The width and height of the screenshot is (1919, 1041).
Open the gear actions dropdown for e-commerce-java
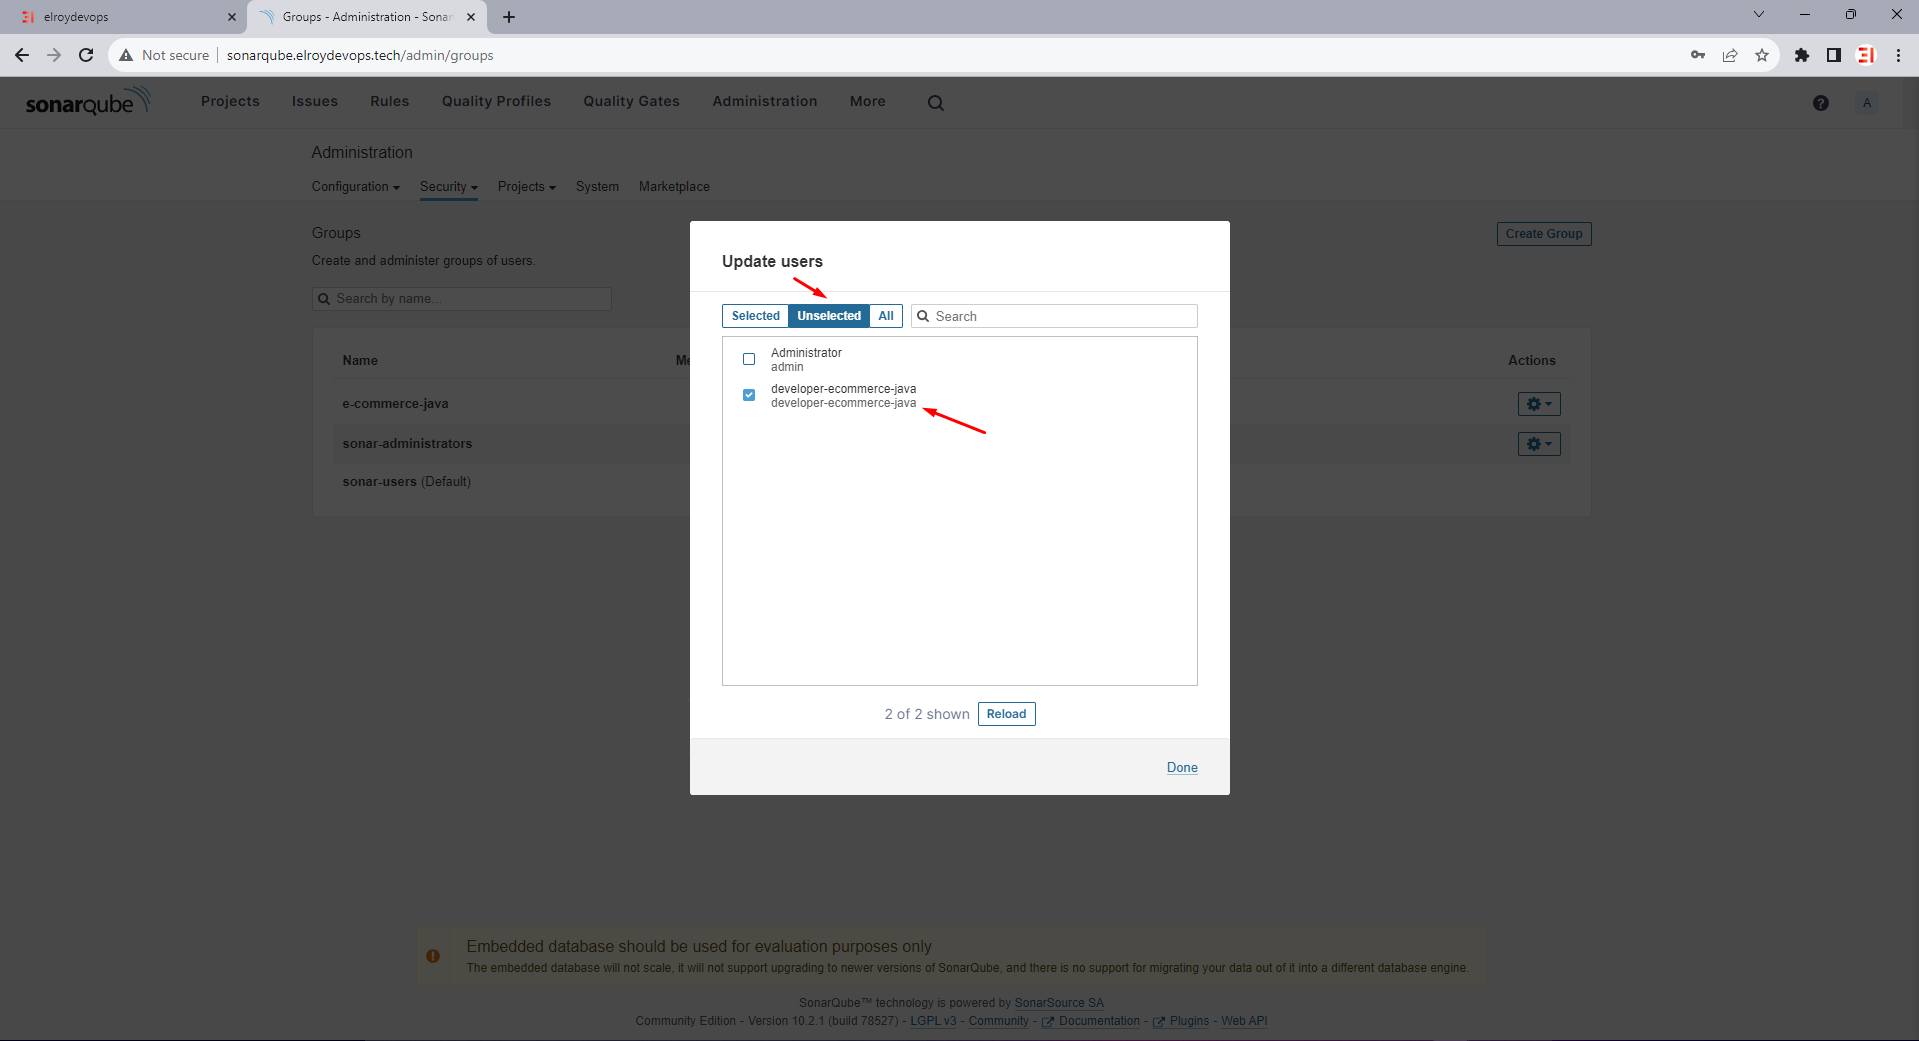click(1539, 404)
